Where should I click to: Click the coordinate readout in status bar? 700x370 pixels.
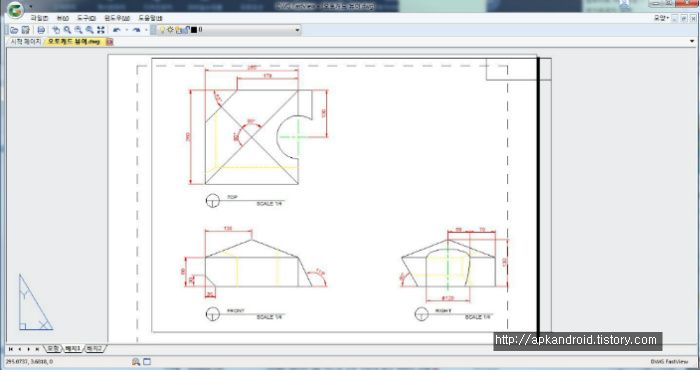click(29, 362)
